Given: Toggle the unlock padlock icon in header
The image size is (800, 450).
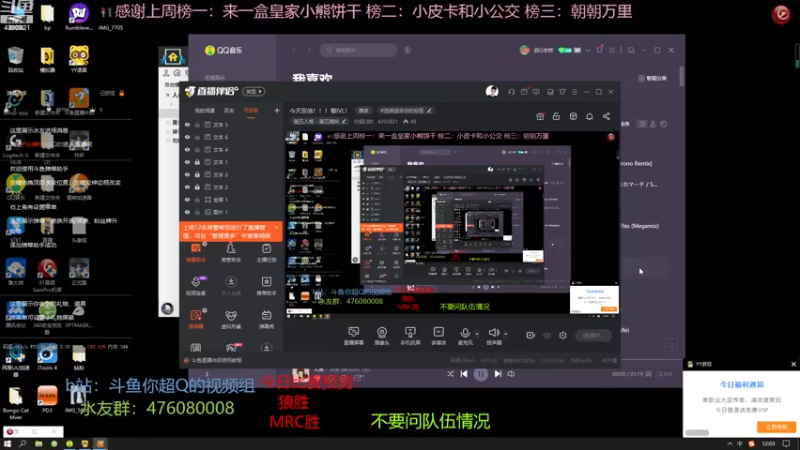Looking at the screenshot, I should tap(556, 116).
